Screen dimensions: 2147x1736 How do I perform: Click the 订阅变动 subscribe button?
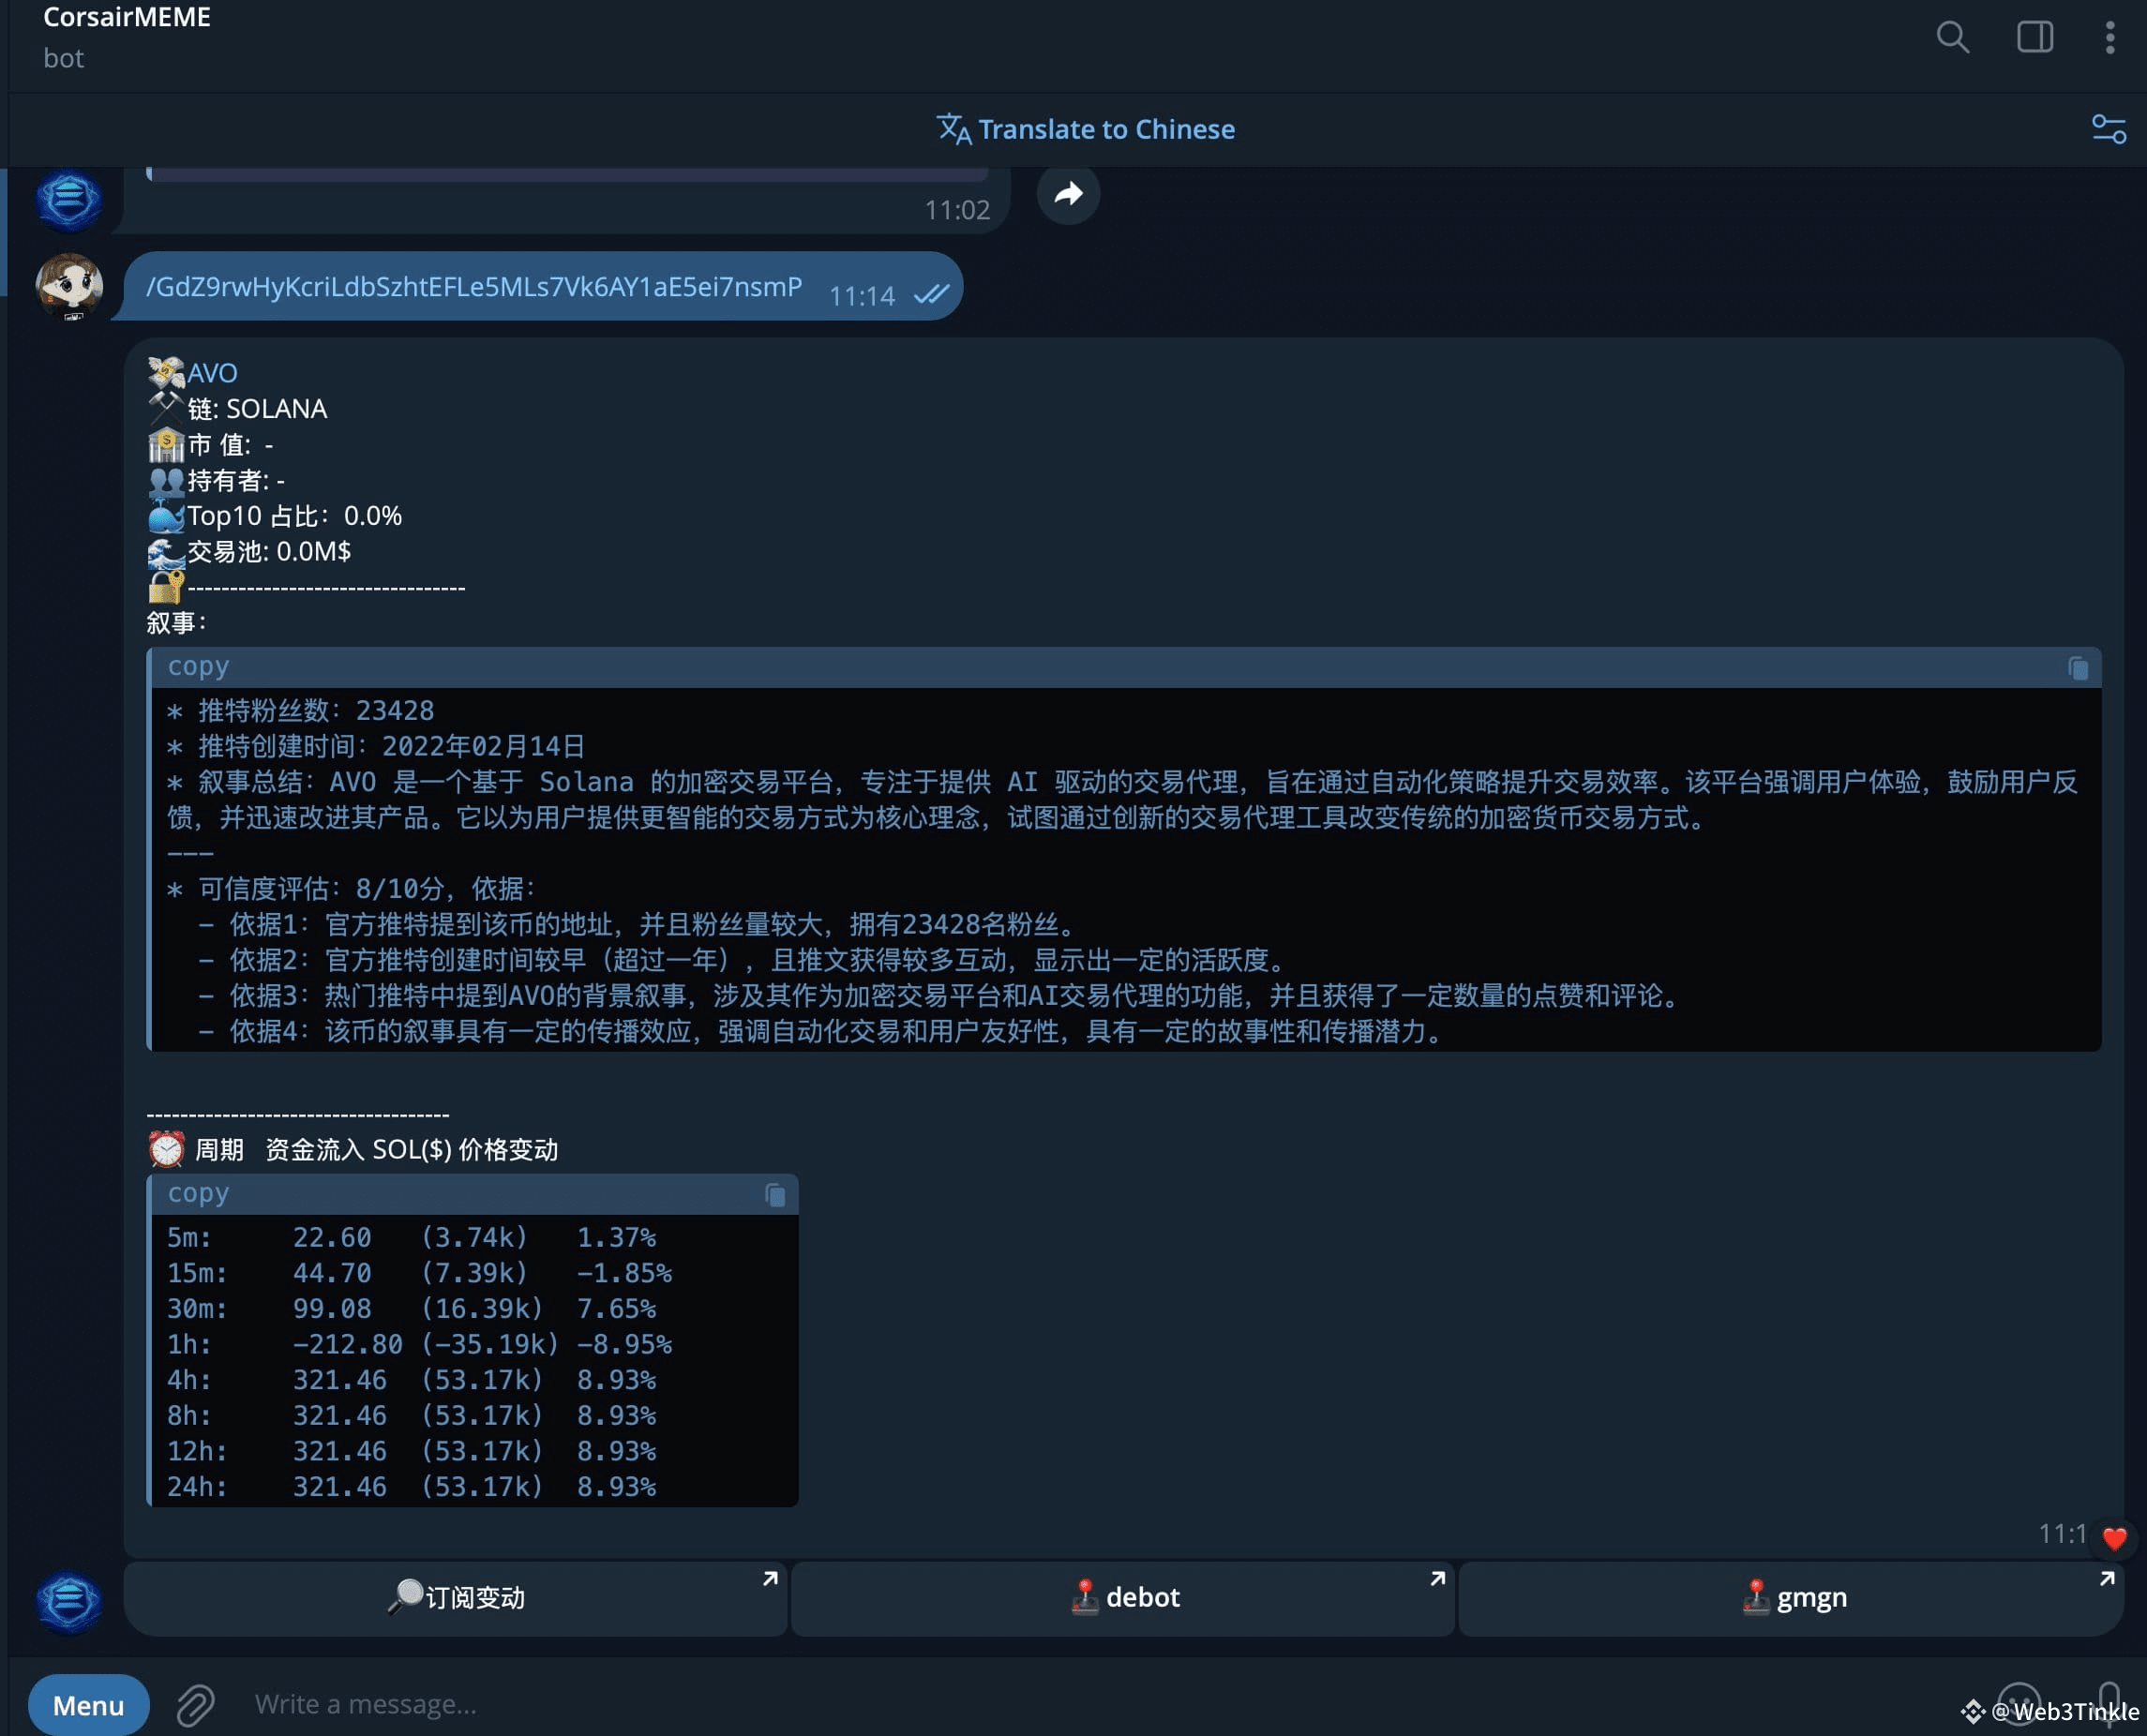[455, 1598]
